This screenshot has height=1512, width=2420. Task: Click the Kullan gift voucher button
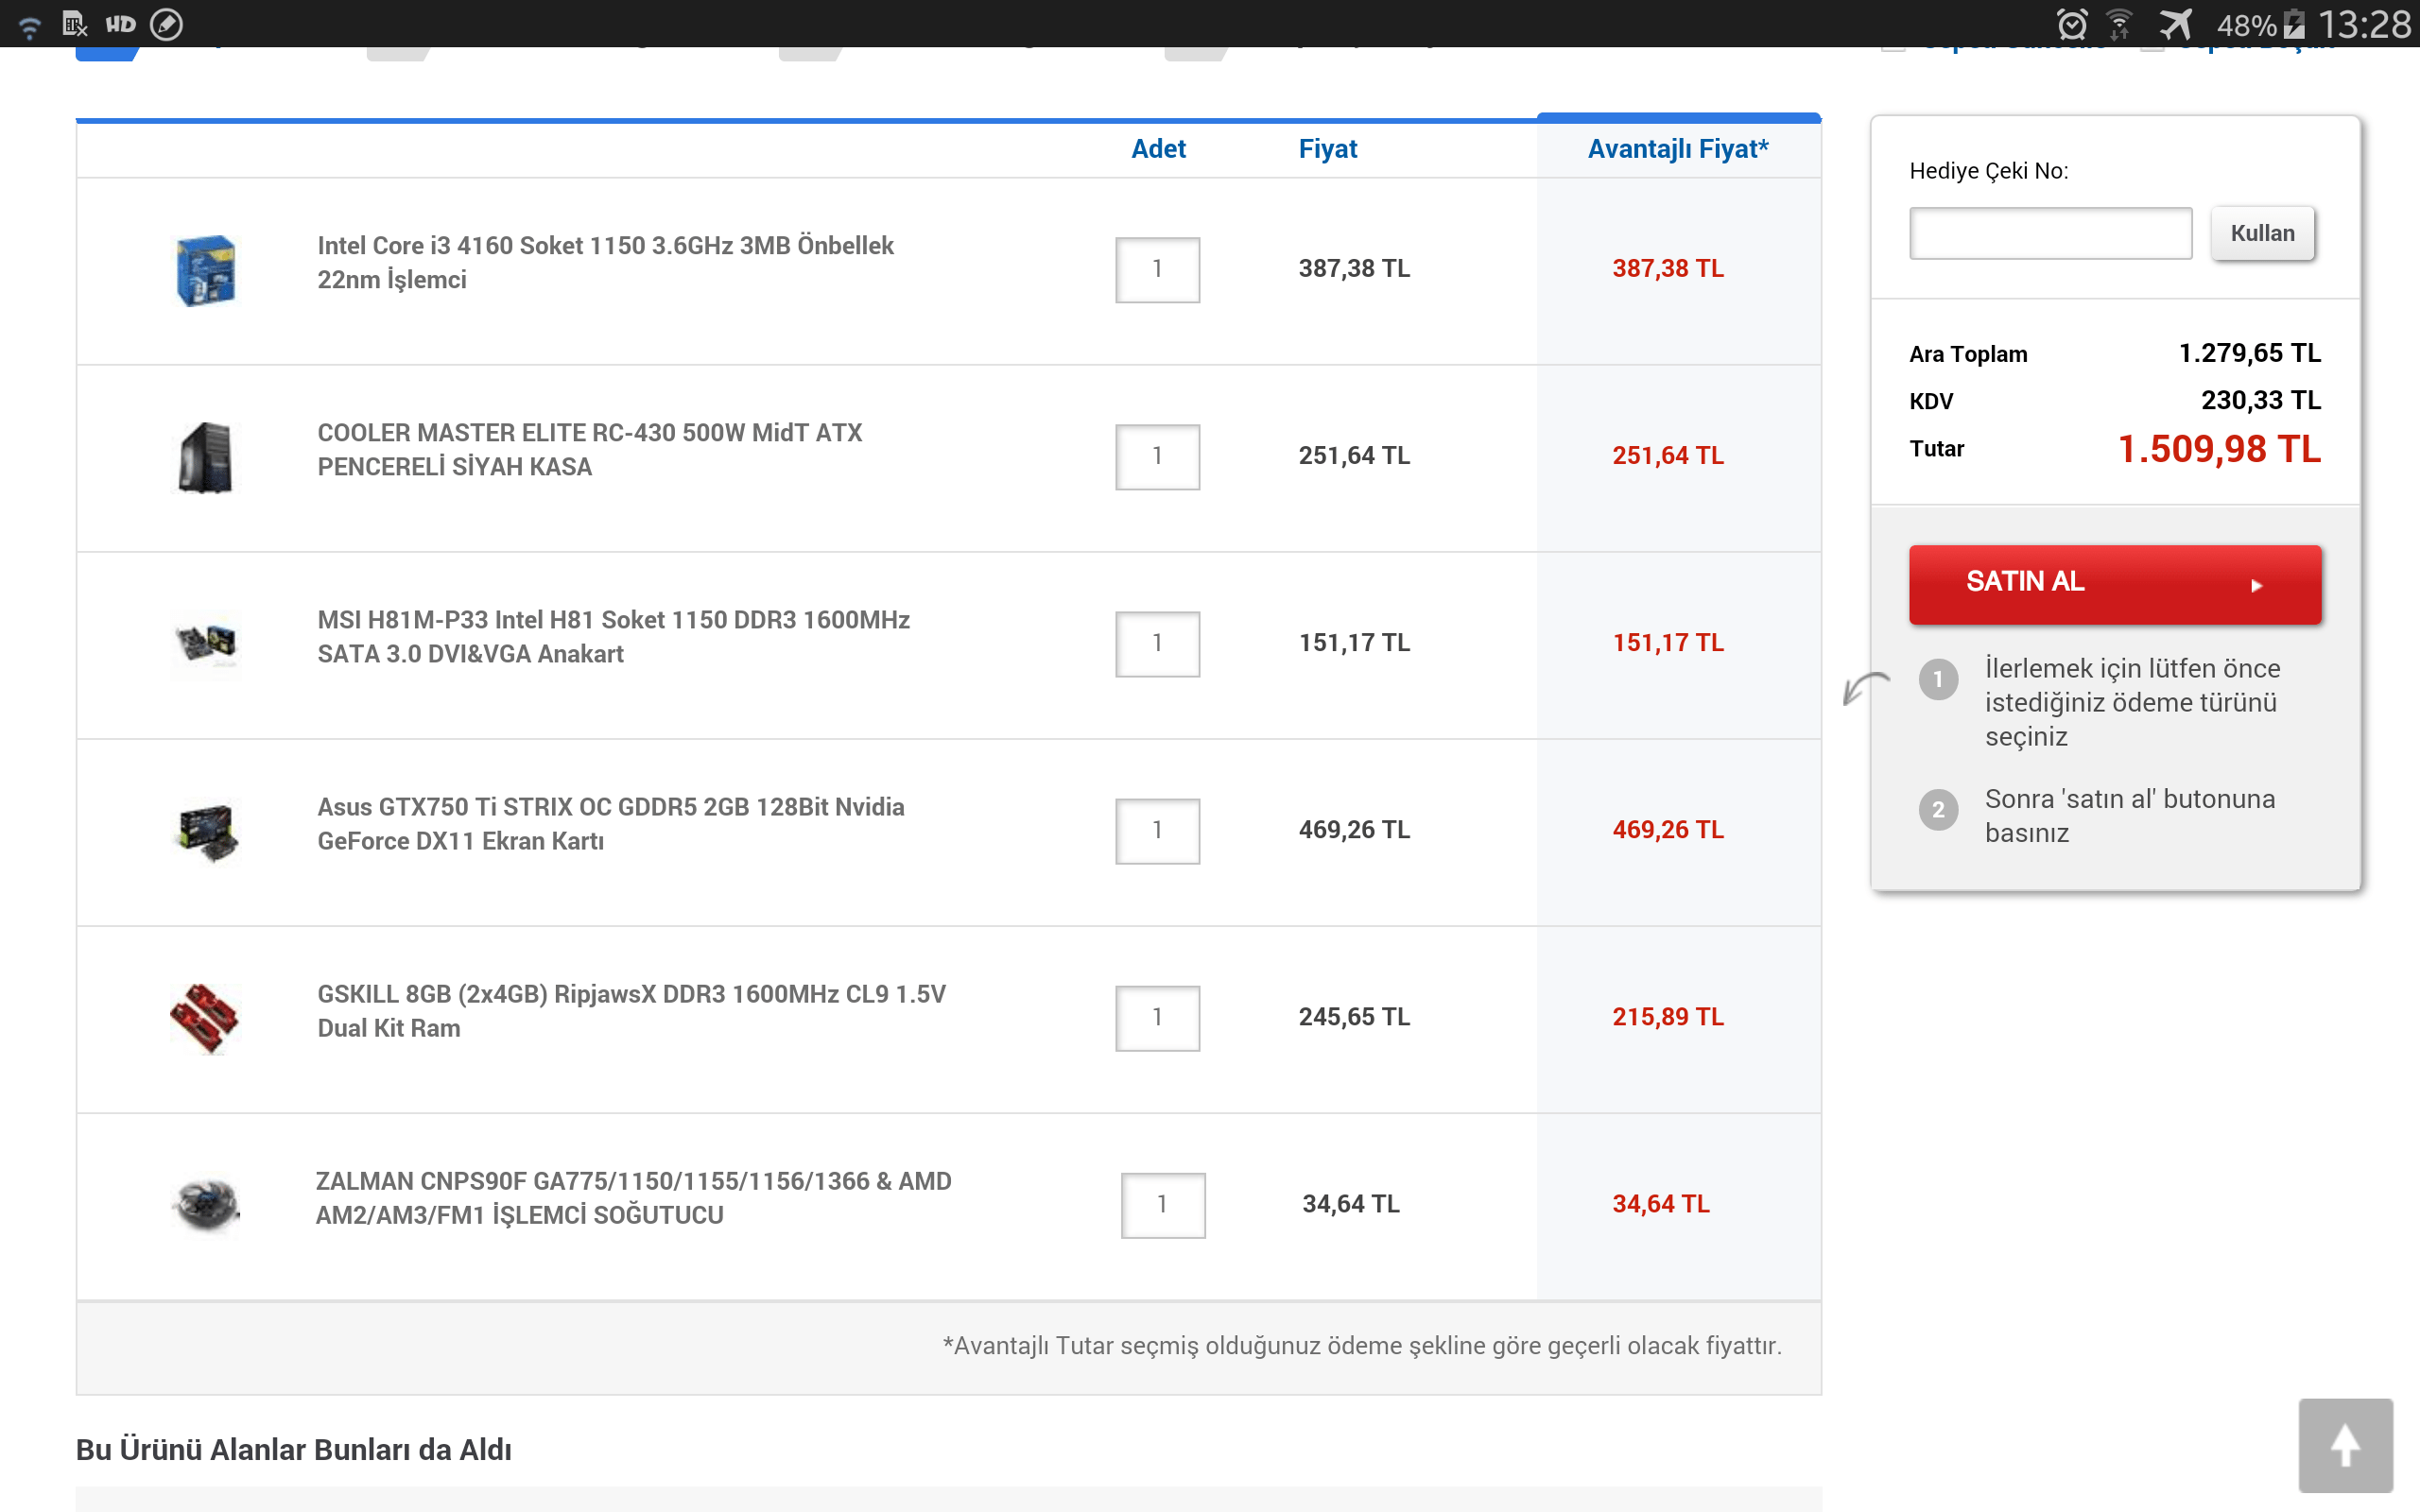coord(2262,233)
